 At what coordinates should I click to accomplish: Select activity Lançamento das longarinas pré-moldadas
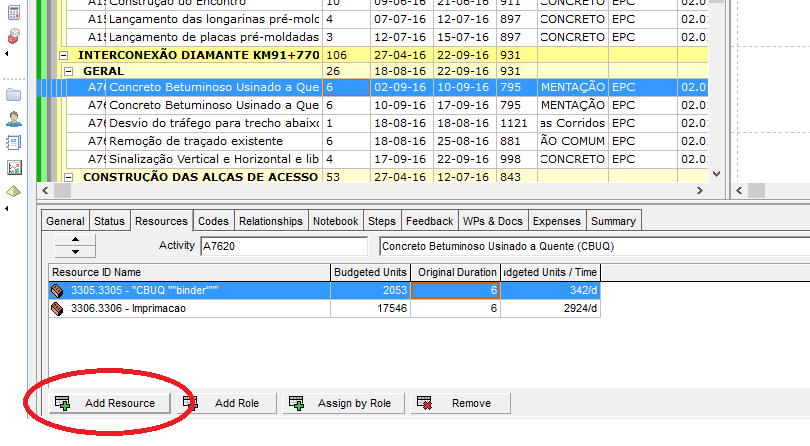click(214, 19)
